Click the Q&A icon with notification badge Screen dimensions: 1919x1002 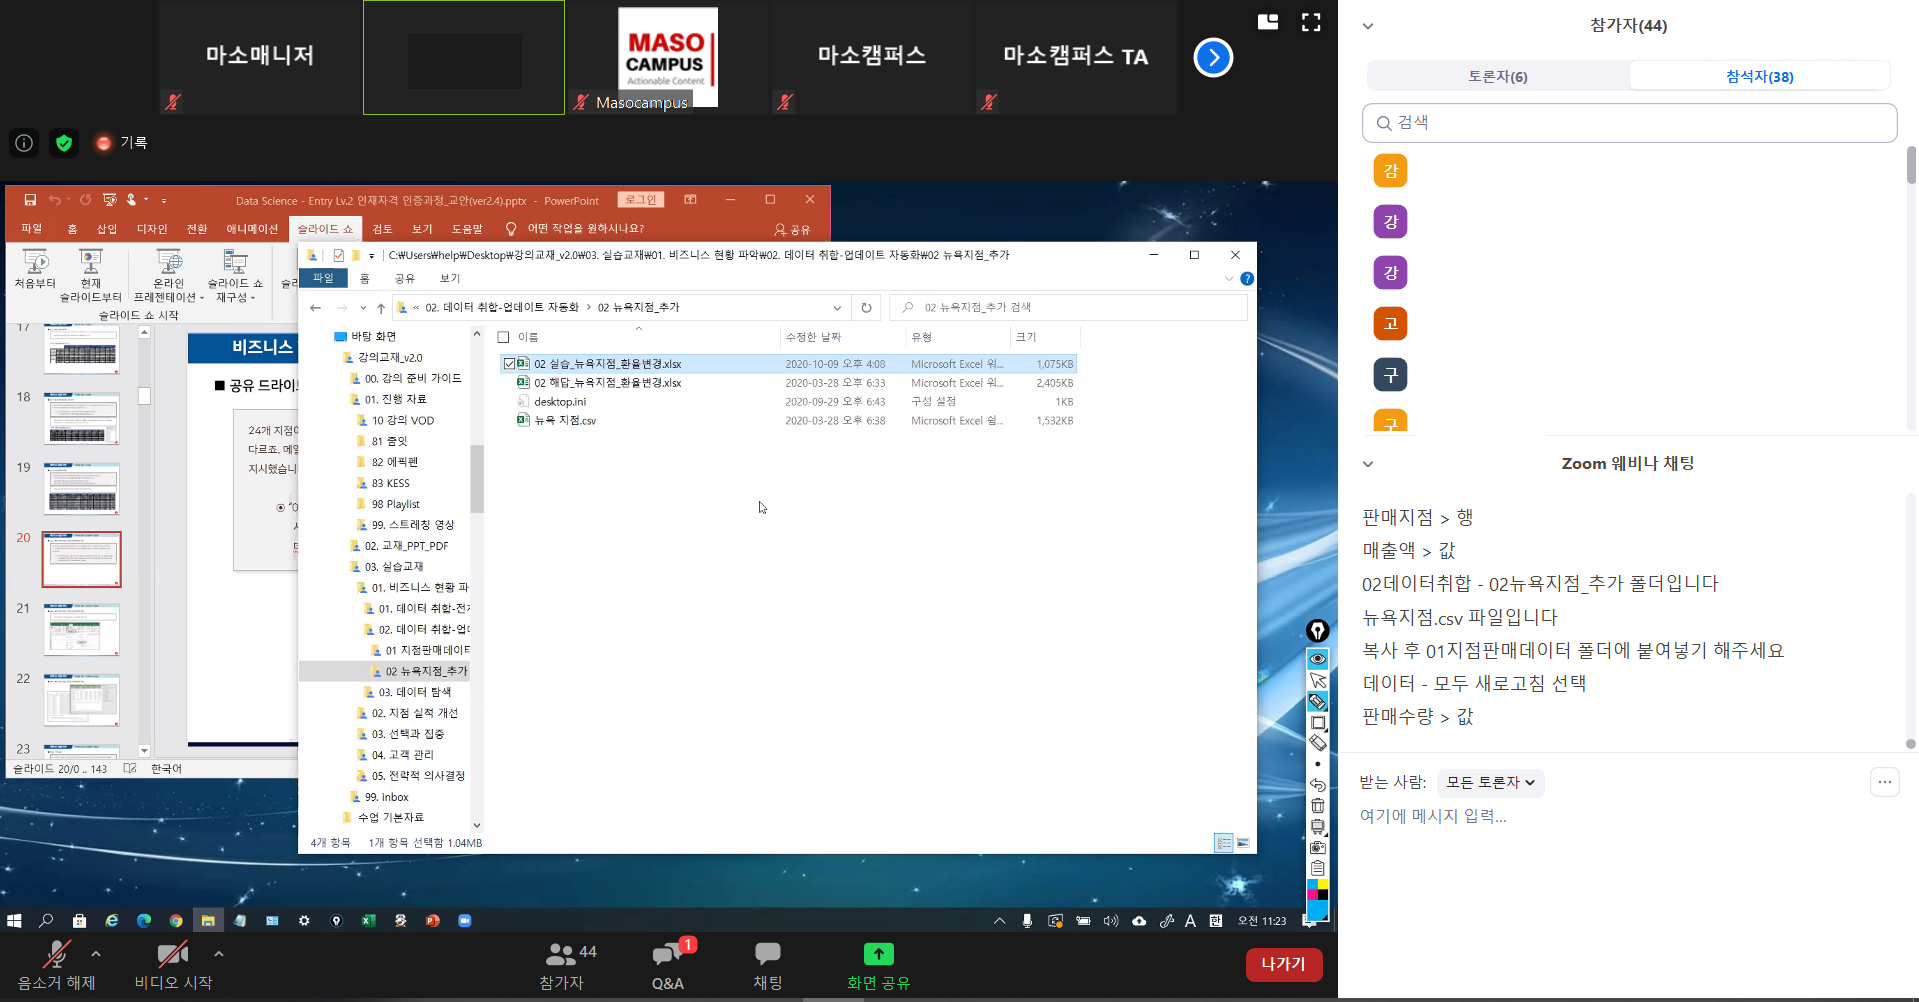668,956
